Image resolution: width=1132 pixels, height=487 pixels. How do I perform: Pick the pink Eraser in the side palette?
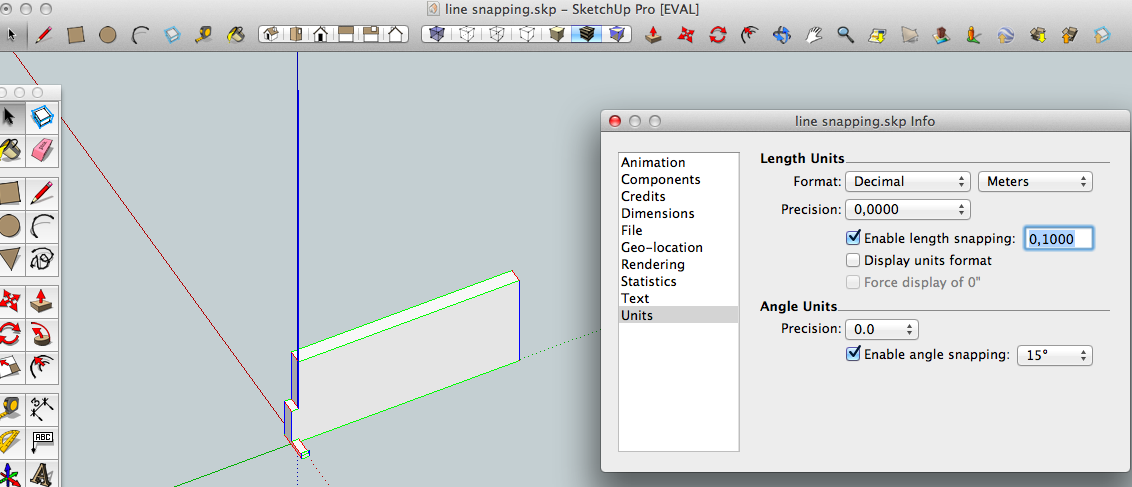point(41,150)
